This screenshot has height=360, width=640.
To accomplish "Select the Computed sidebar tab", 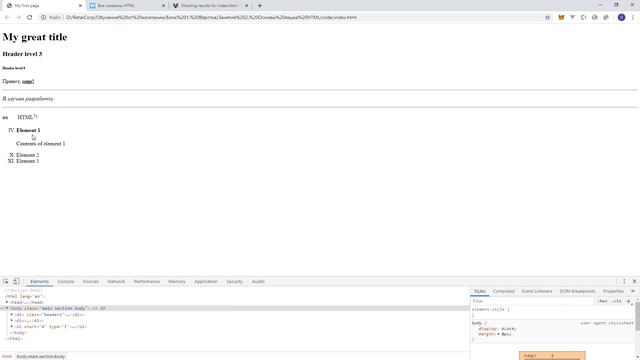I will click(x=504, y=291).
